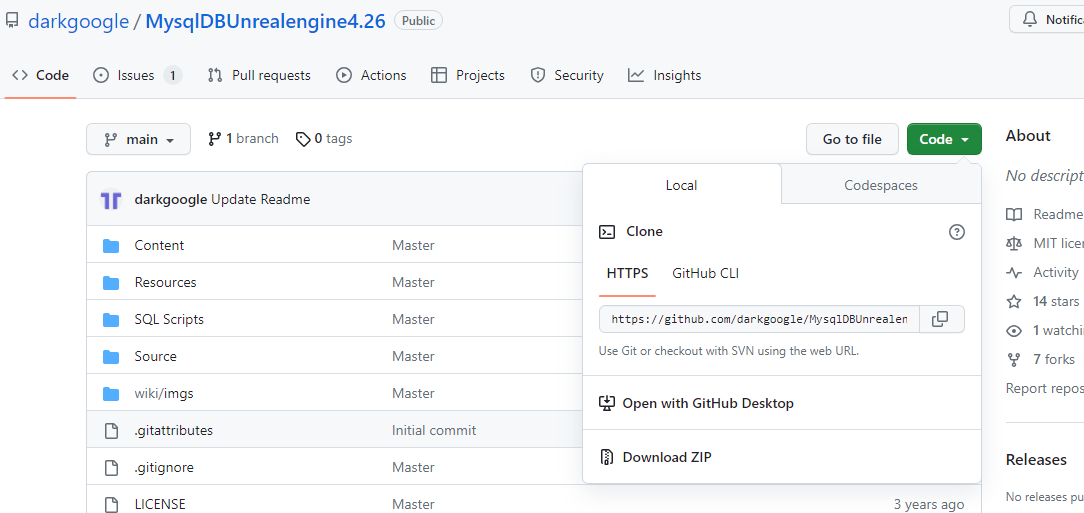Collapse the green Code dropdown button

(x=944, y=139)
